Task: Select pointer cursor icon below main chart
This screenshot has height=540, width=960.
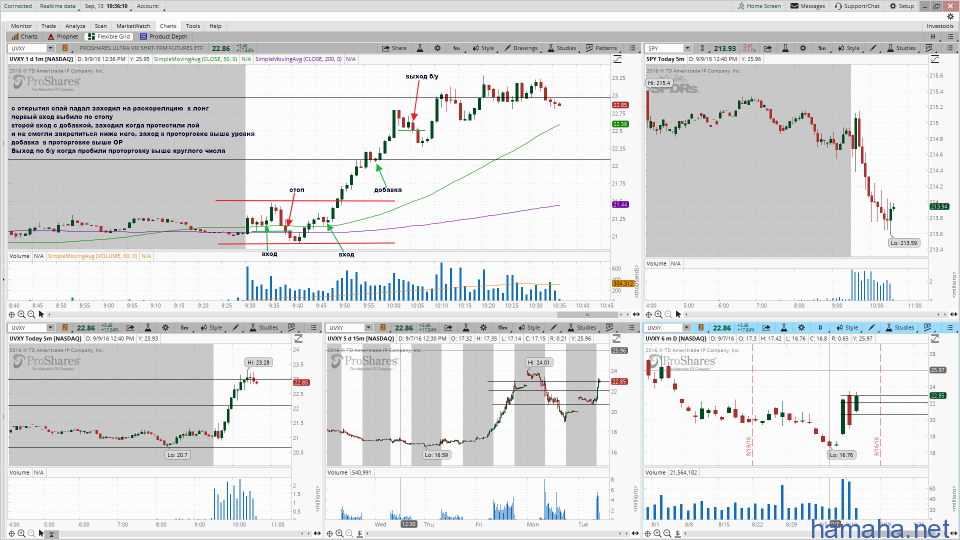Action: tap(41, 314)
